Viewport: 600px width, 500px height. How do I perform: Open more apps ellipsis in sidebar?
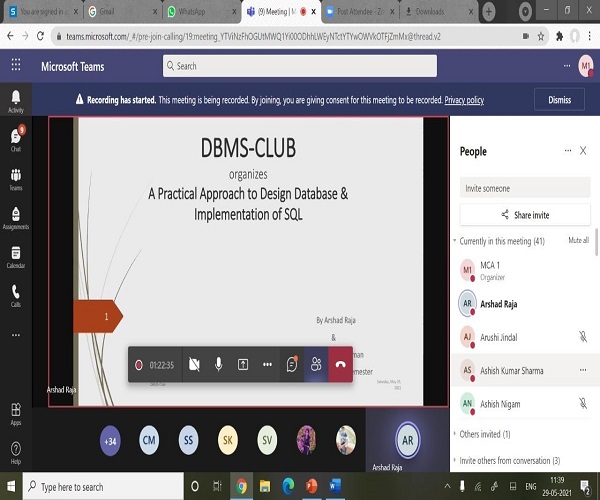(x=16, y=335)
